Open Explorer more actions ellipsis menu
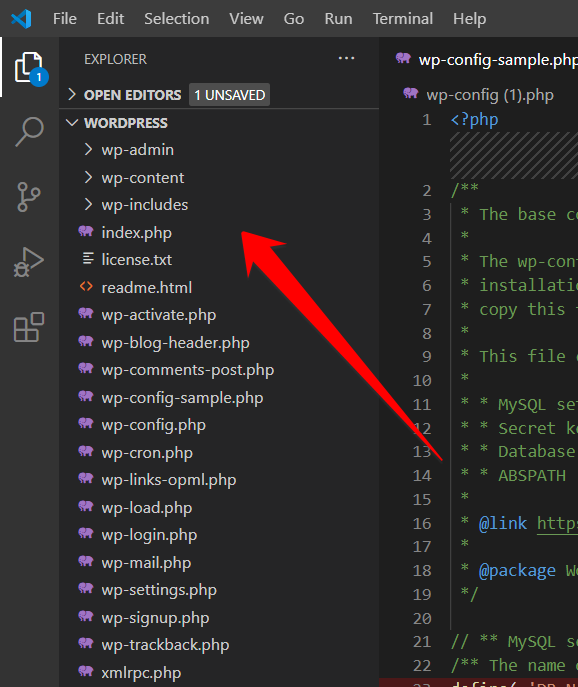 346,58
